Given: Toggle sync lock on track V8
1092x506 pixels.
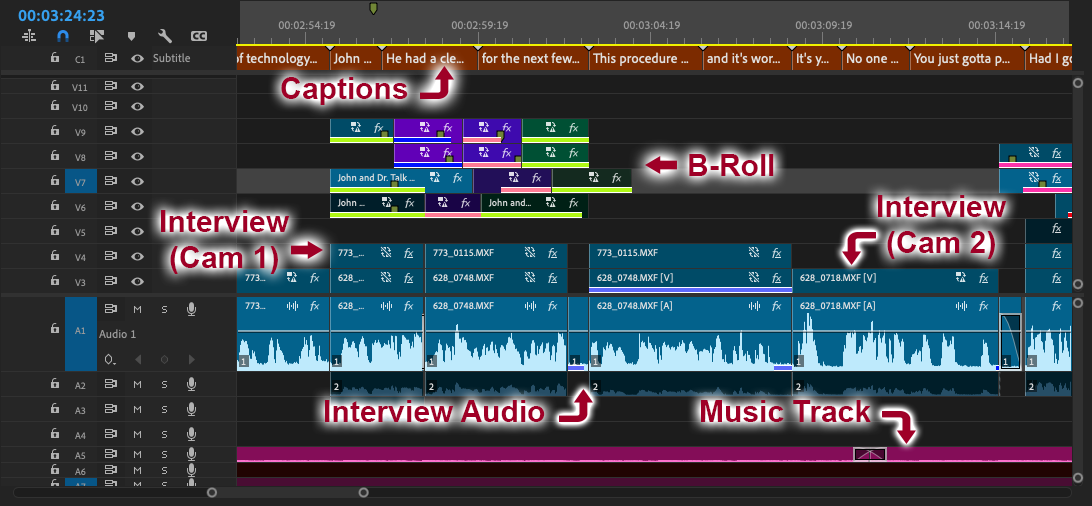Looking at the screenshot, I should (110, 156).
